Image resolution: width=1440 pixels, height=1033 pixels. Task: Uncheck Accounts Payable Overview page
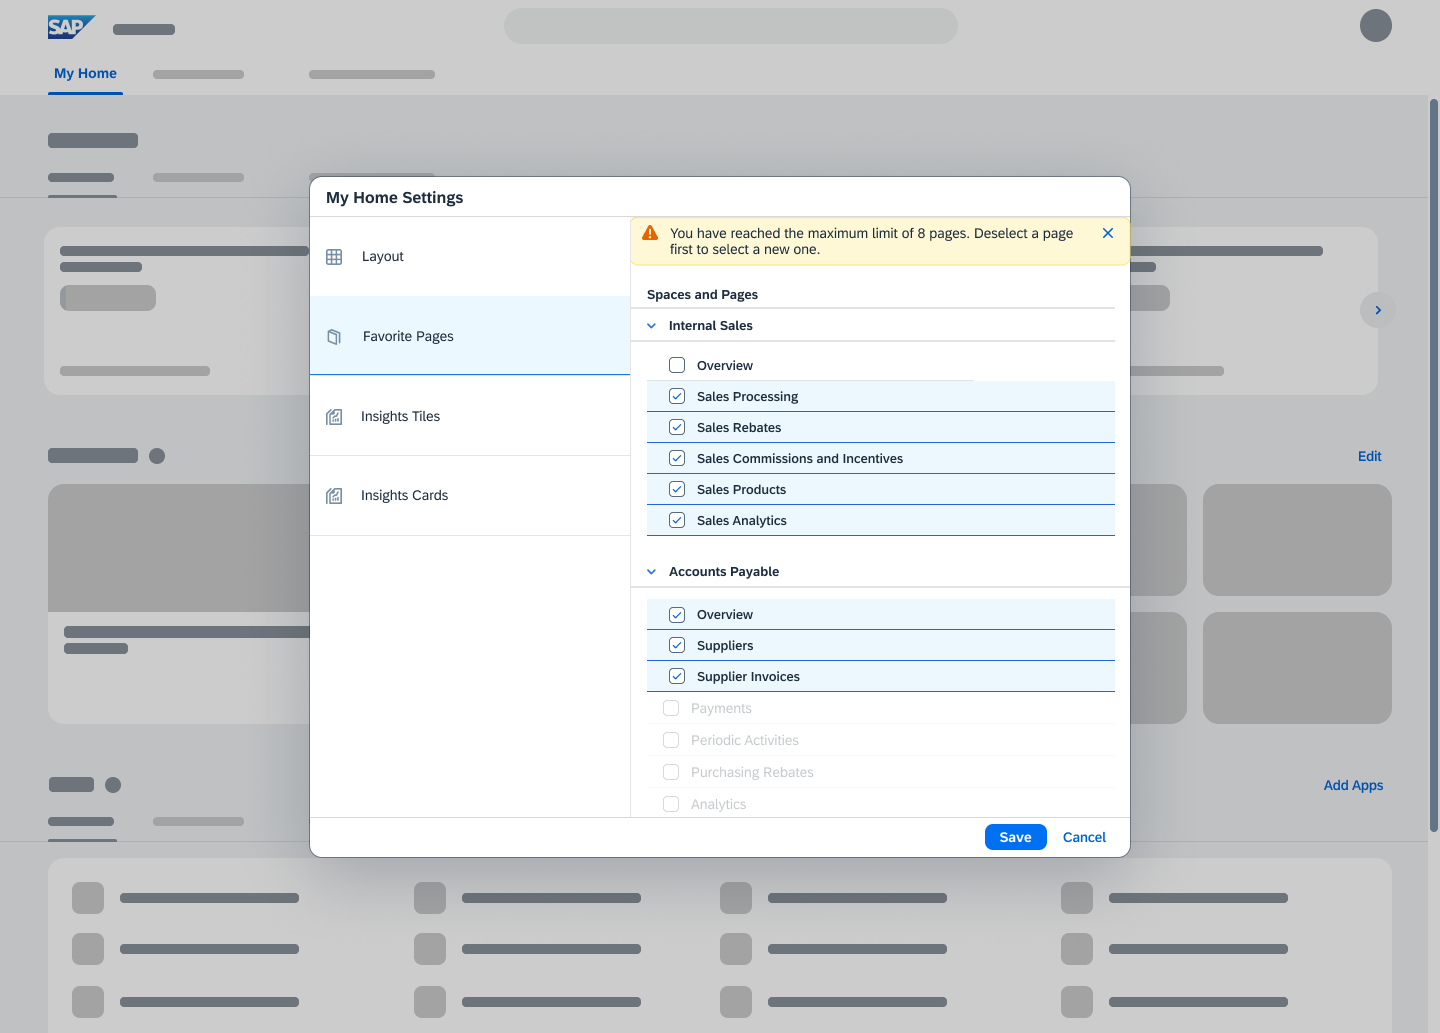coord(677,615)
